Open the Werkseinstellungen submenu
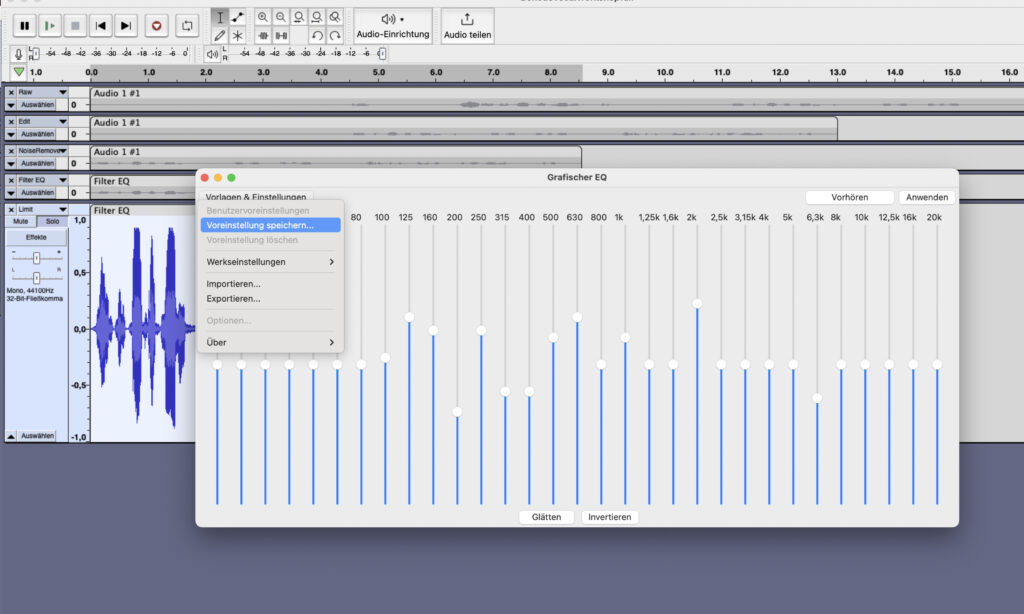 click(x=270, y=262)
